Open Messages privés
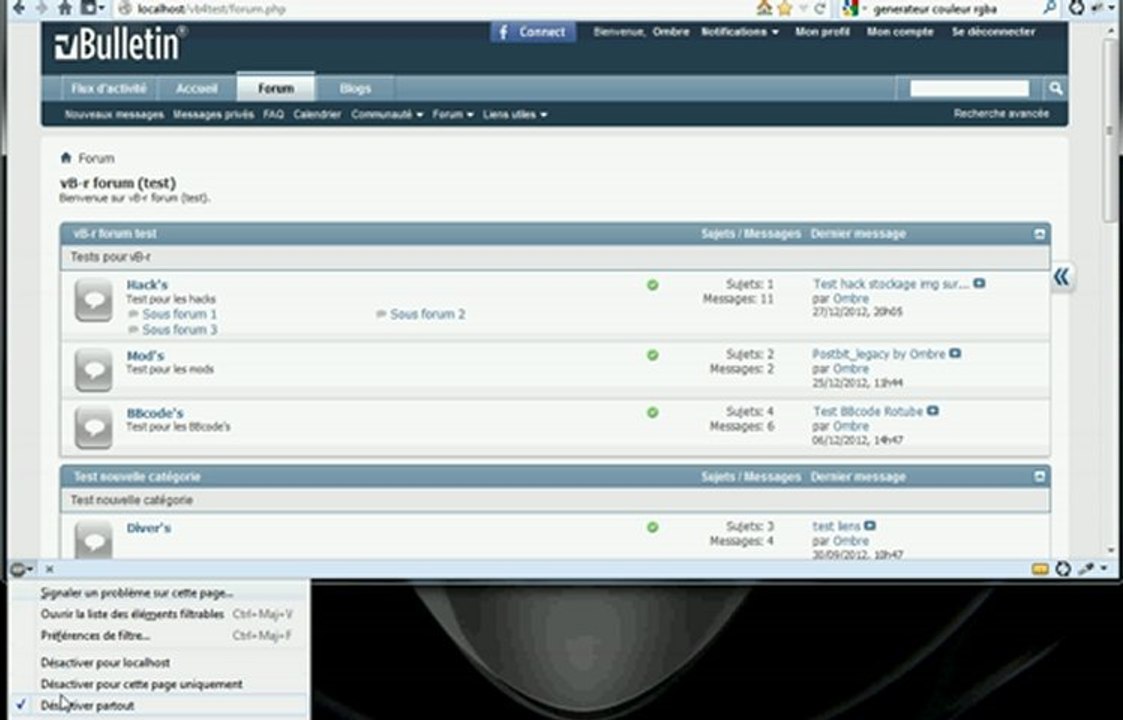This screenshot has width=1123, height=720. point(213,115)
